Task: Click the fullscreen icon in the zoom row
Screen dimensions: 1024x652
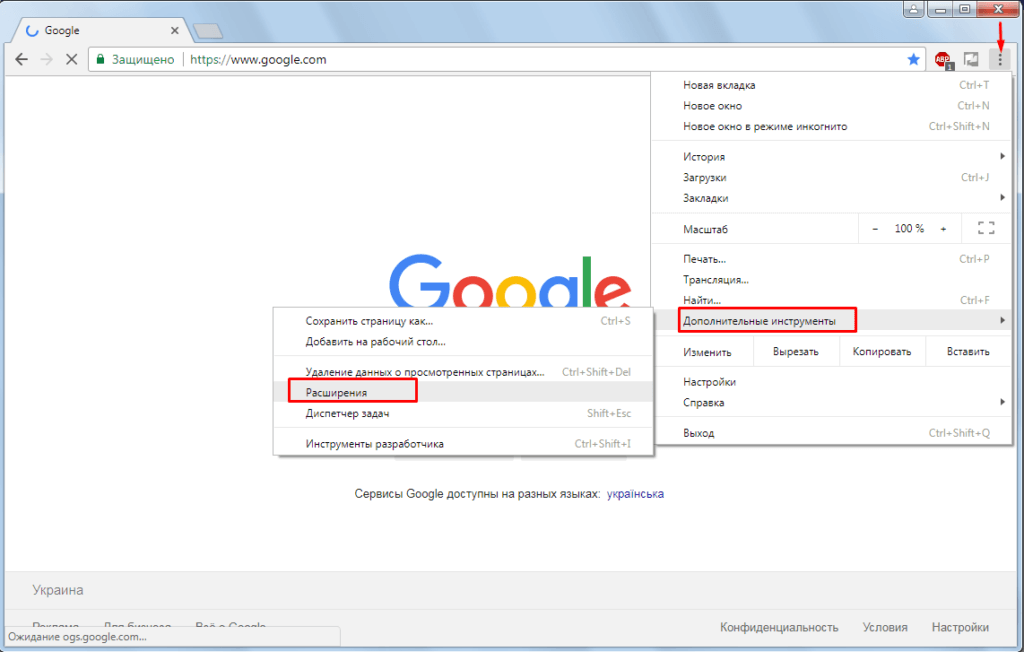Action: pos(985,229)
